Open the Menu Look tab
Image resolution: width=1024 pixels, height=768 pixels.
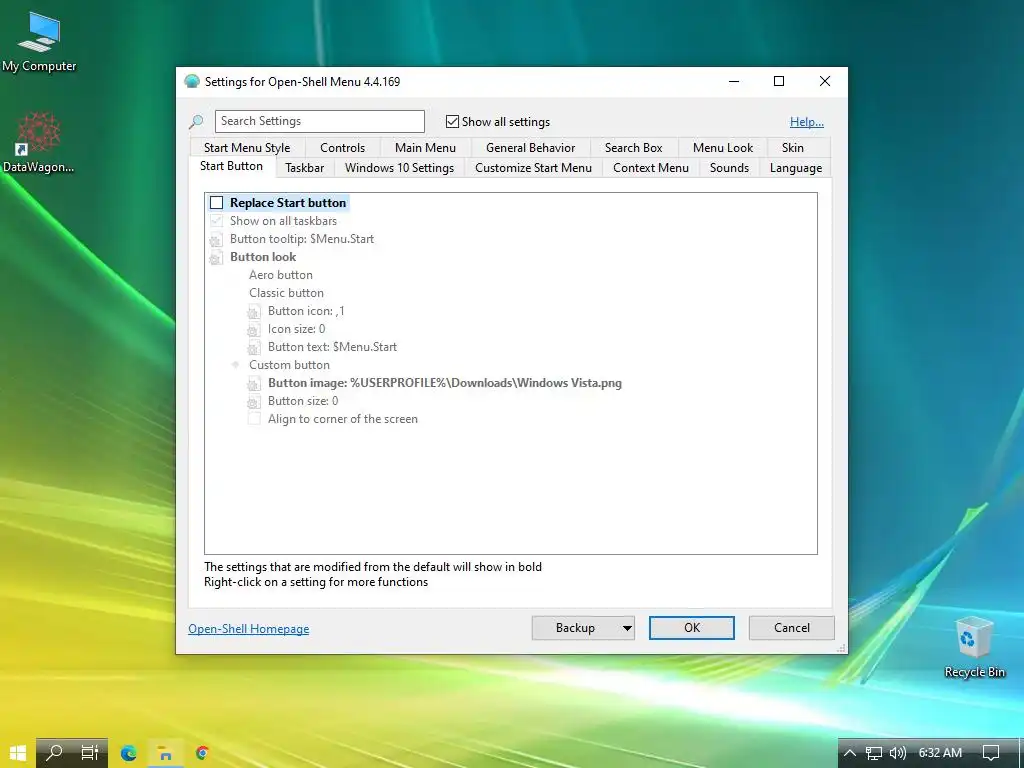723,148
